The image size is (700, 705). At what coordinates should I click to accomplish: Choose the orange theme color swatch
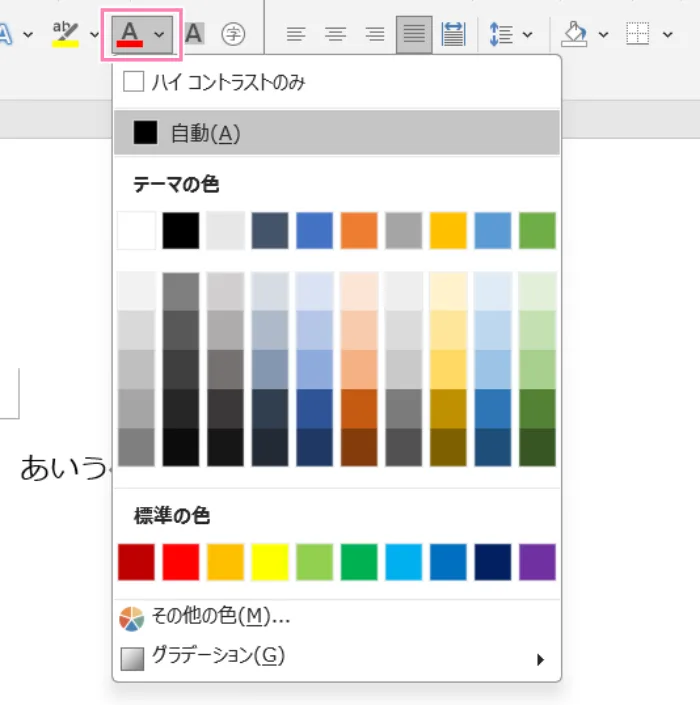point(358,230)
